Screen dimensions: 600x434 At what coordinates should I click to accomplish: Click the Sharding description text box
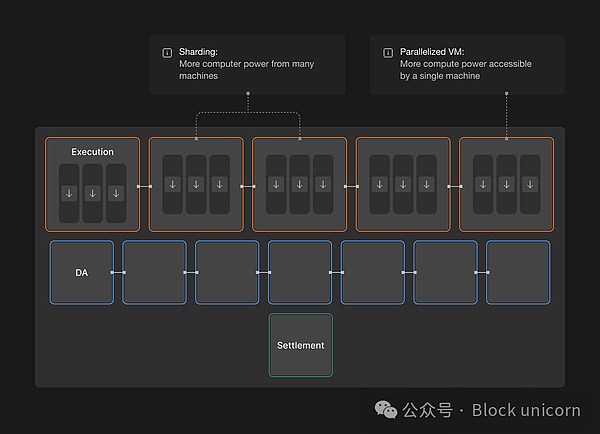pyautogui.click(x=247, y=64)
